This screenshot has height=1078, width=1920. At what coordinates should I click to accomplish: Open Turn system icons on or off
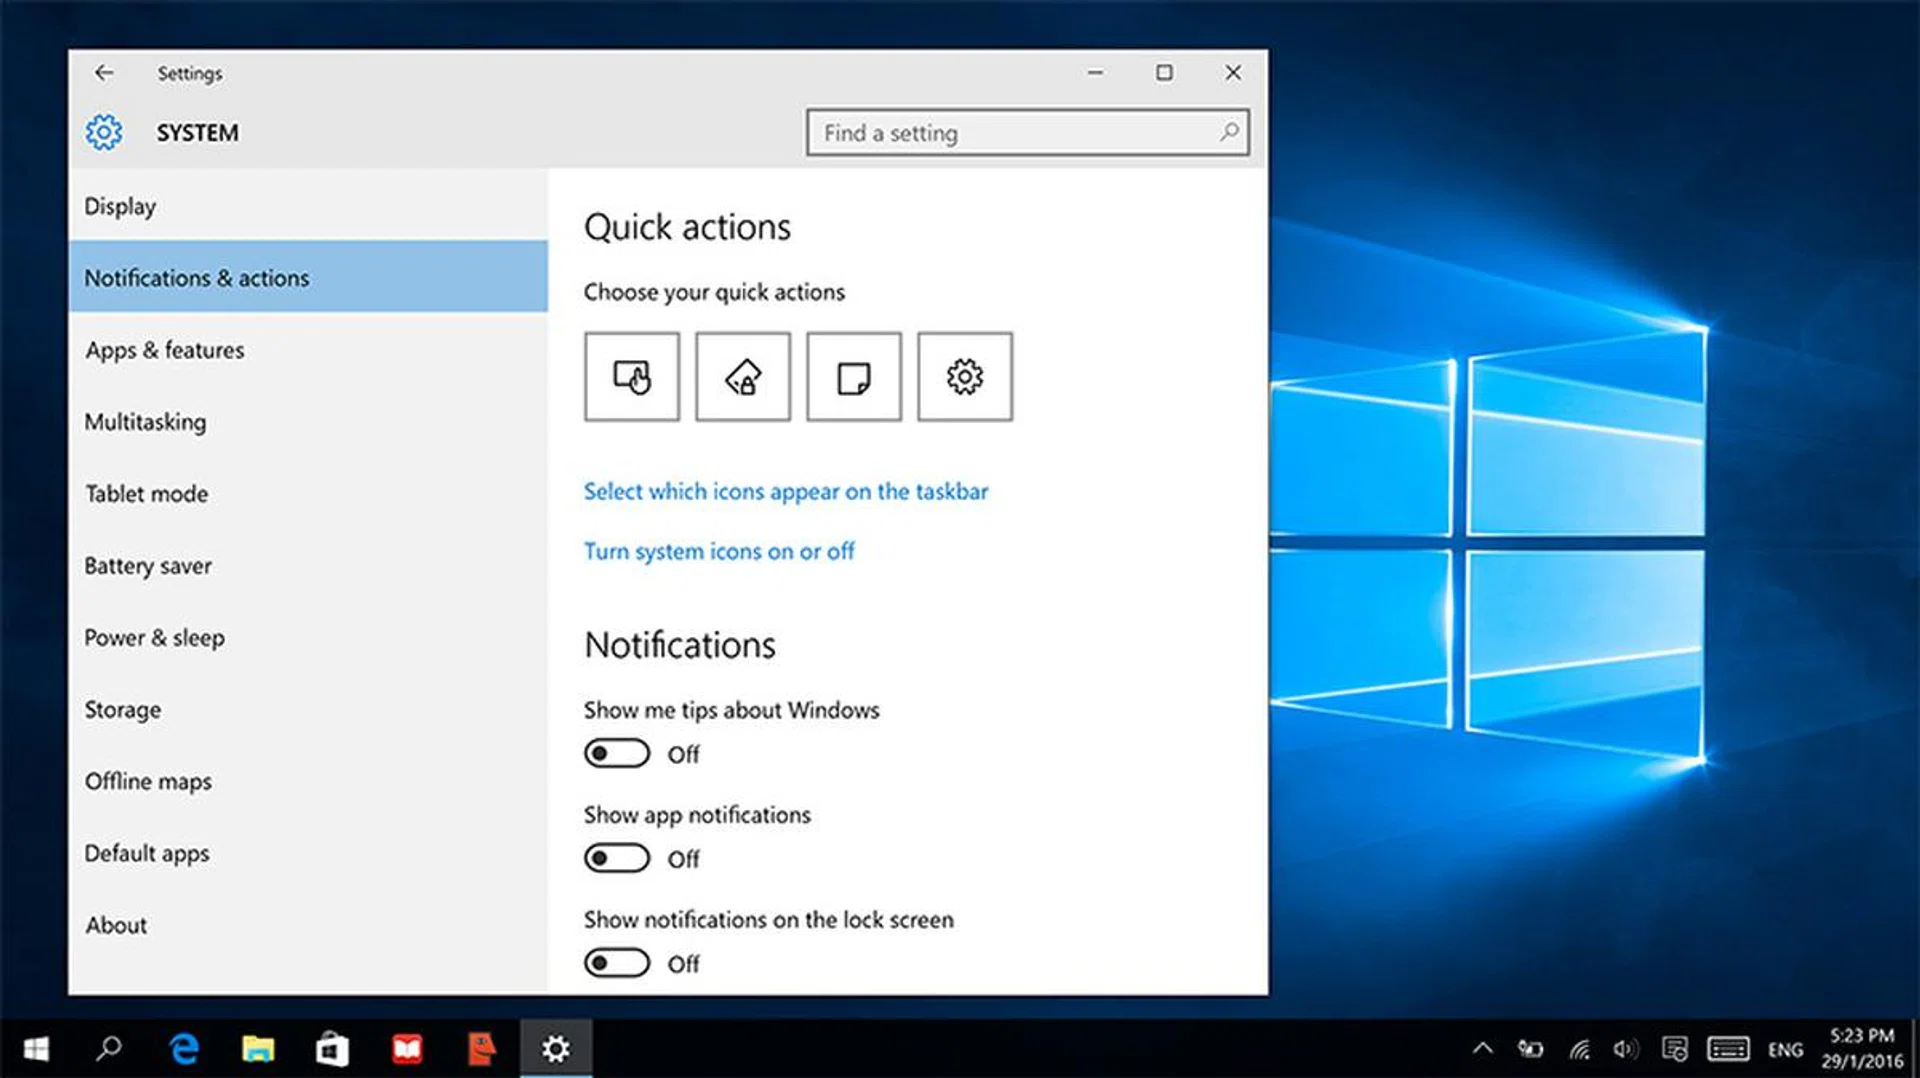click(718, 552)
